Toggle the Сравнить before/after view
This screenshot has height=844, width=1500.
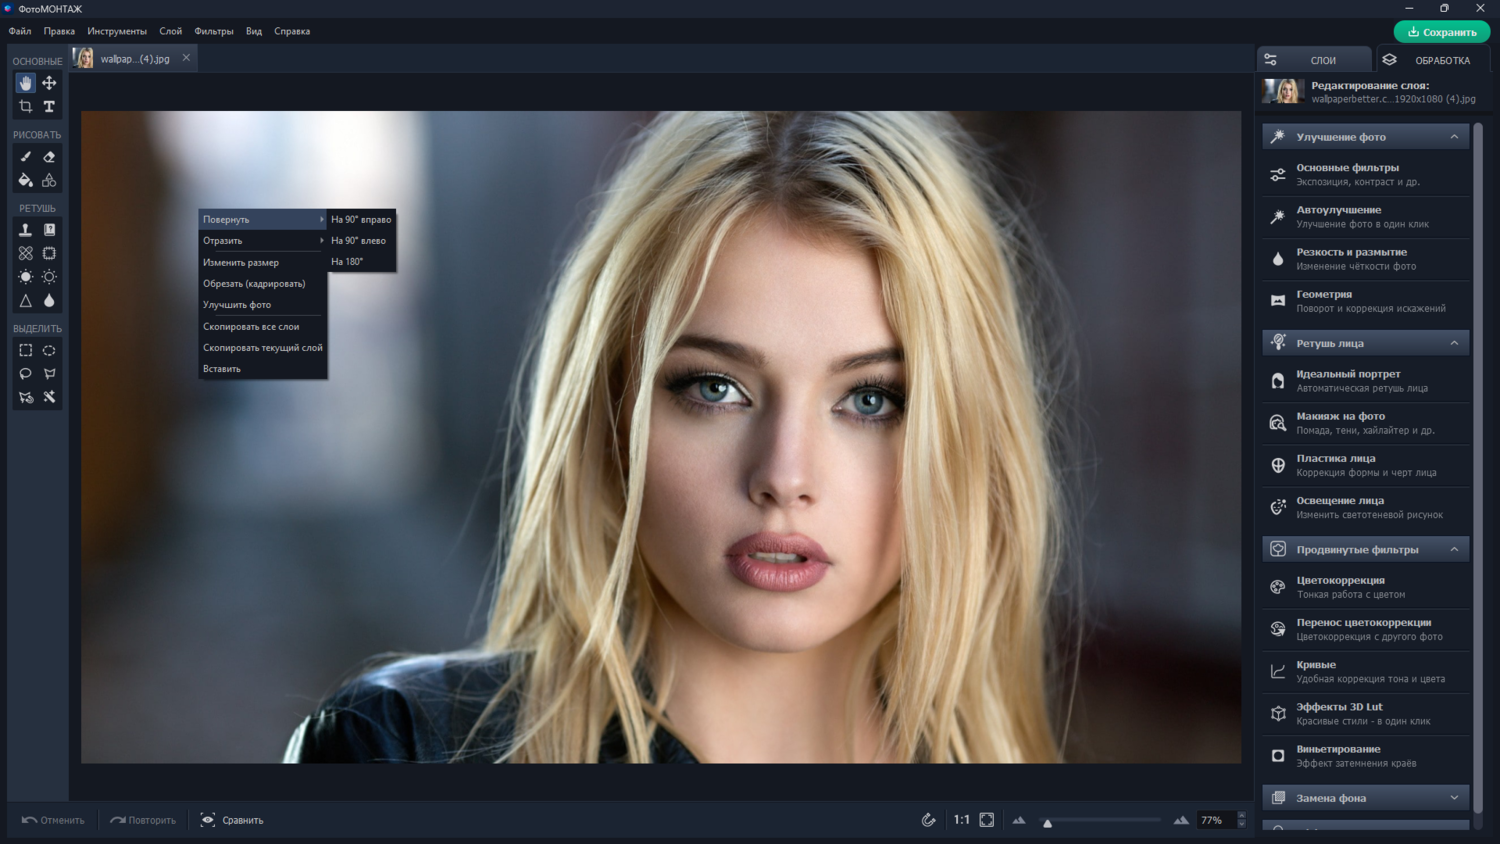pyautogui.click(x=232, y=820)
